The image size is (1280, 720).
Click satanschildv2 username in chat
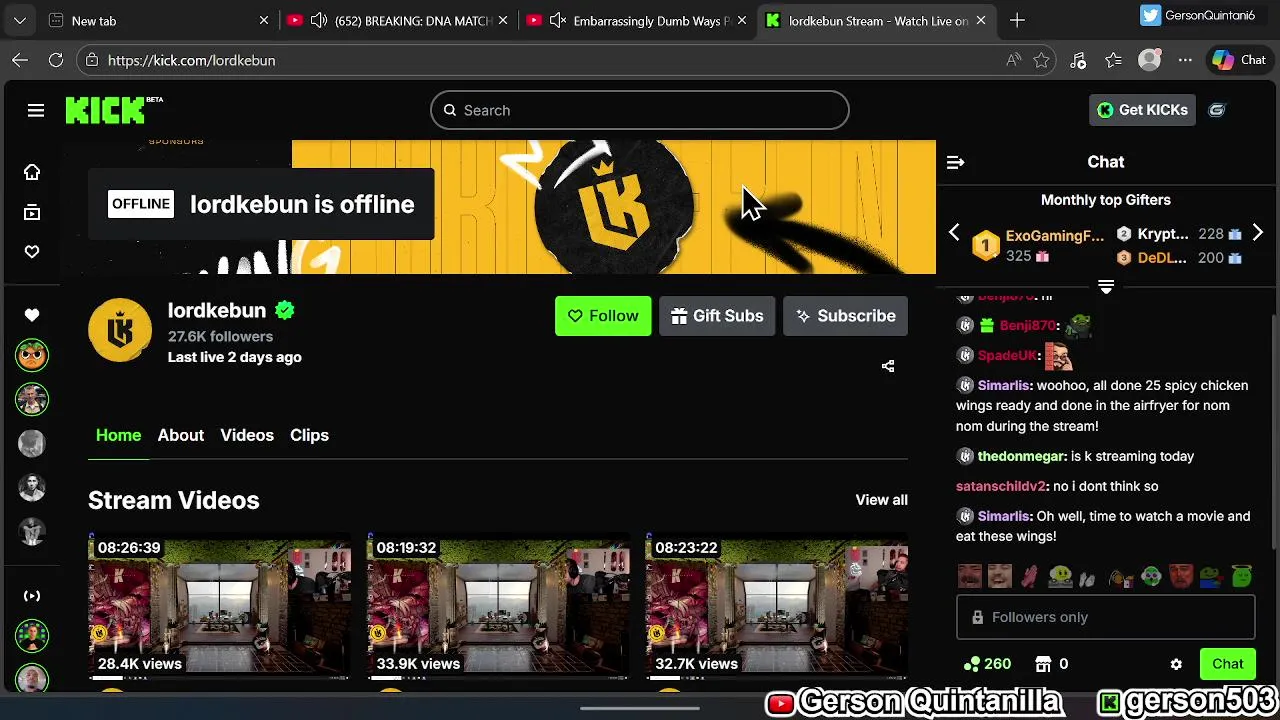[x=1000, y=486]
